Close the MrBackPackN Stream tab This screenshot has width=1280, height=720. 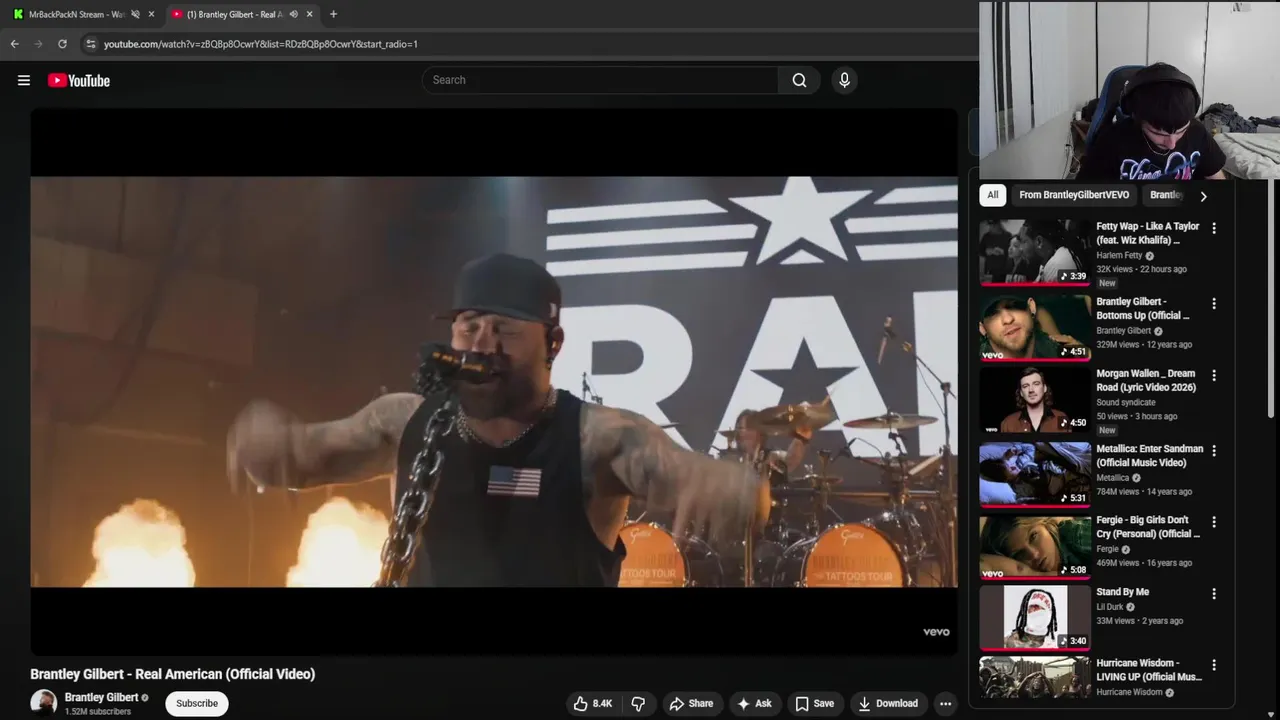coord(151,14)
